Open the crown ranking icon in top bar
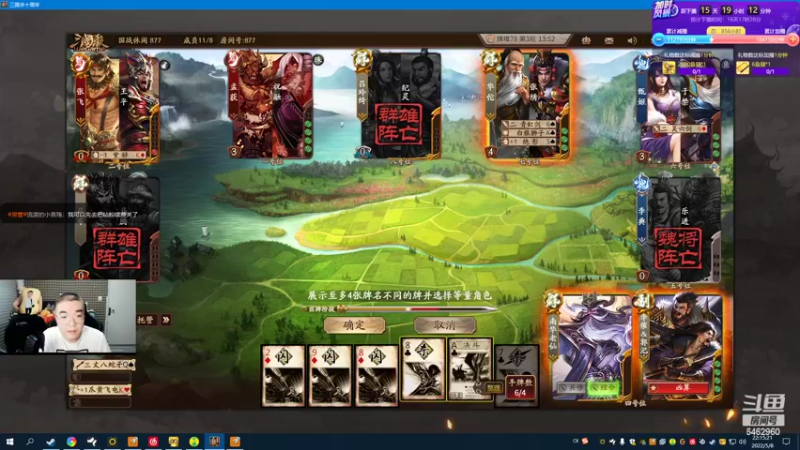The image size is (800, 450). [586, 40]
